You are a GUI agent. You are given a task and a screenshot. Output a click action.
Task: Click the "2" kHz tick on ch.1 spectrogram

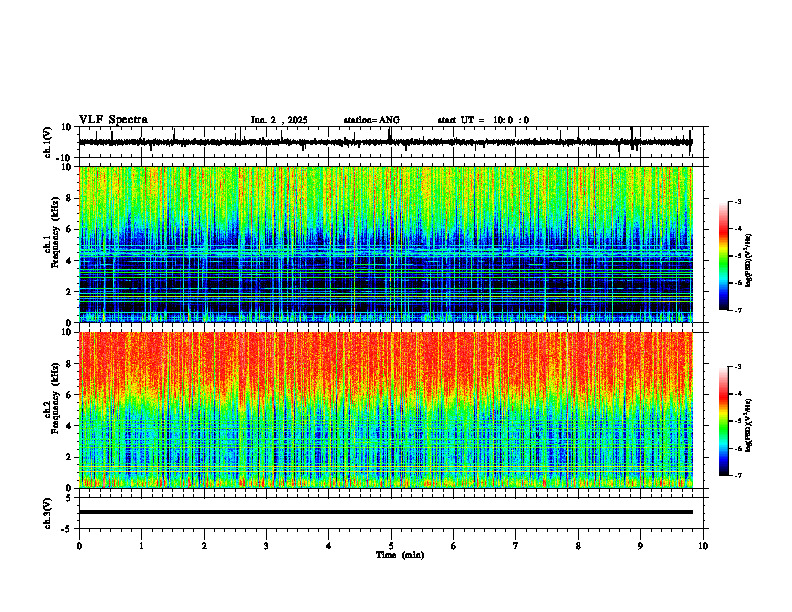tap(70, 292)
